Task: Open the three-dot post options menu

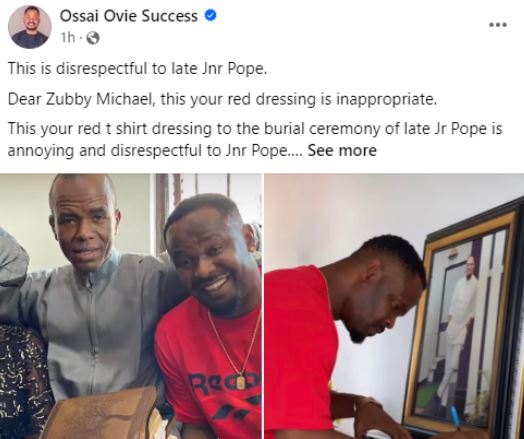Action: pyautogui.click(x=498, y=25)
